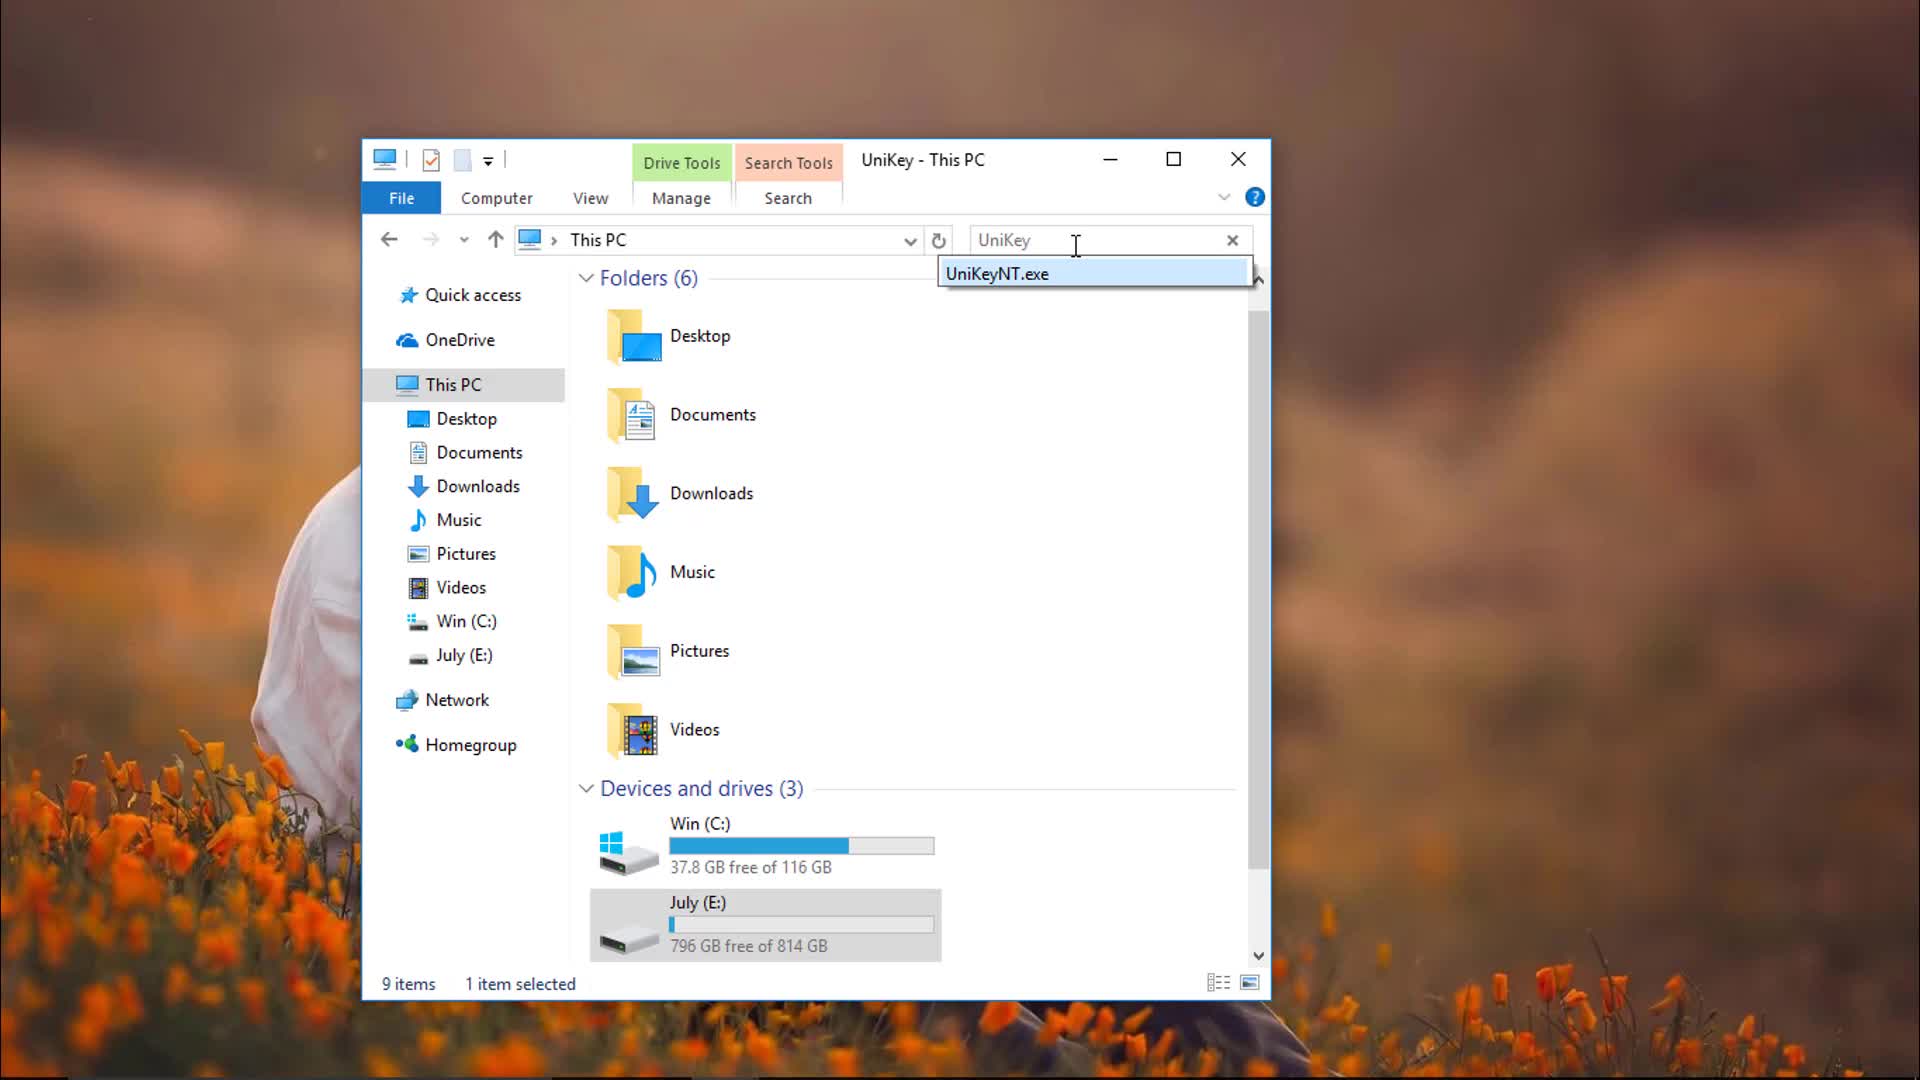Select the Downloads folder icon

point(633,494)
